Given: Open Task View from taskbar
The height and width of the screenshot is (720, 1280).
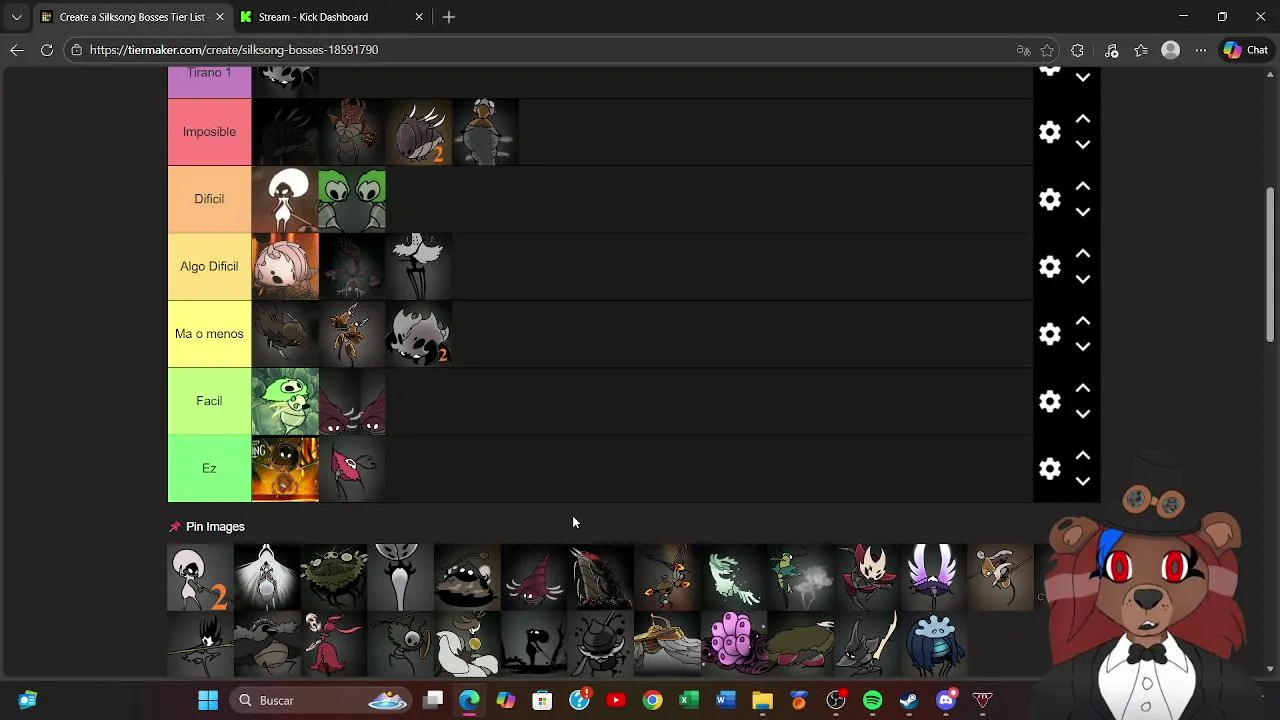Looking at the screenshot, I should click(433, 700).
